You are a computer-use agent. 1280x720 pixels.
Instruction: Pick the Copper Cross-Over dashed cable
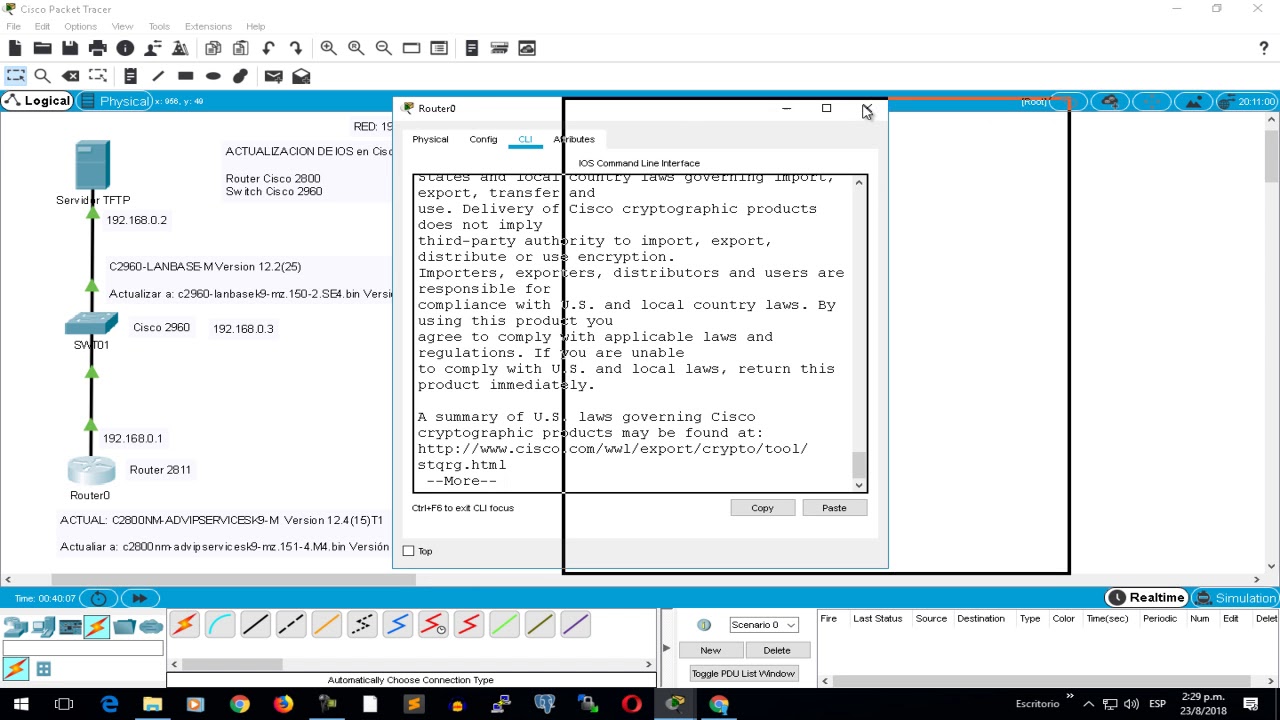tap(291, 626)
